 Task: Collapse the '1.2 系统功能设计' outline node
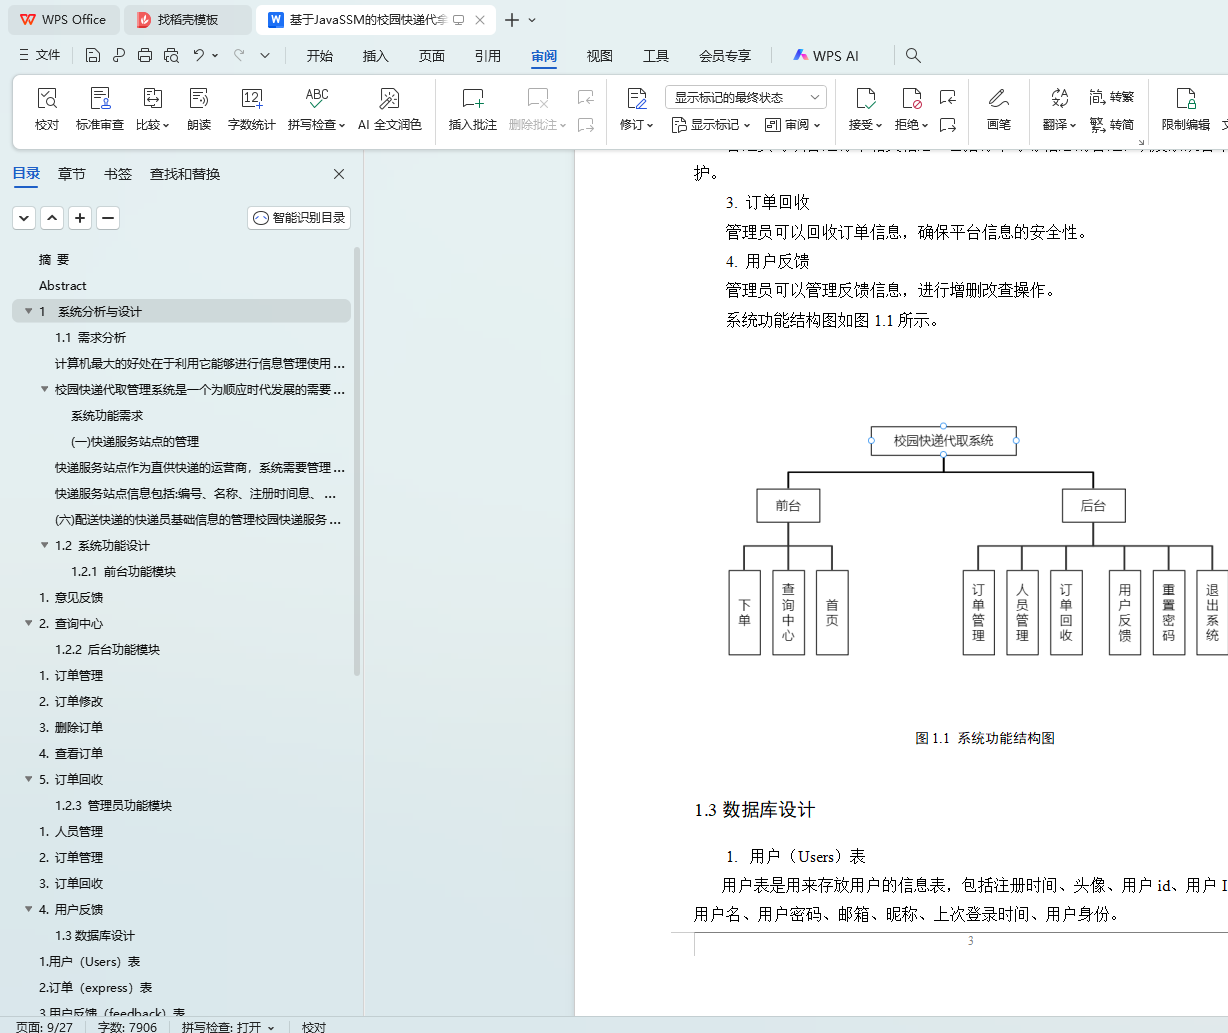coord(44,545)
